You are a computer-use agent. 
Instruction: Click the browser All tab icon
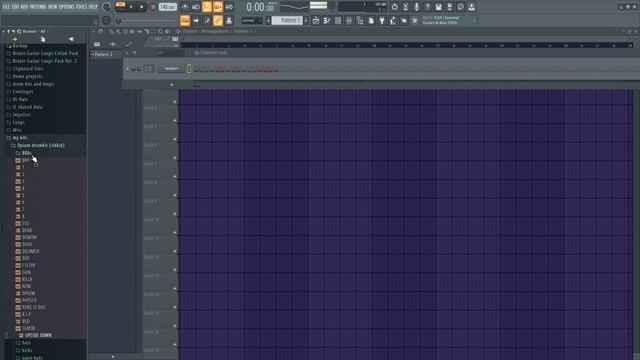pyautogui.click(x=15, y=39)
